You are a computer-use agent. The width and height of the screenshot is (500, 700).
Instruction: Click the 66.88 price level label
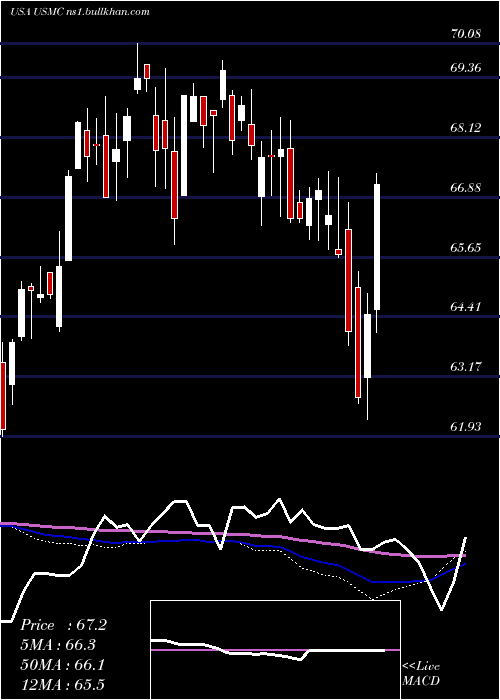pyautogui.click(x=466, y=188)
